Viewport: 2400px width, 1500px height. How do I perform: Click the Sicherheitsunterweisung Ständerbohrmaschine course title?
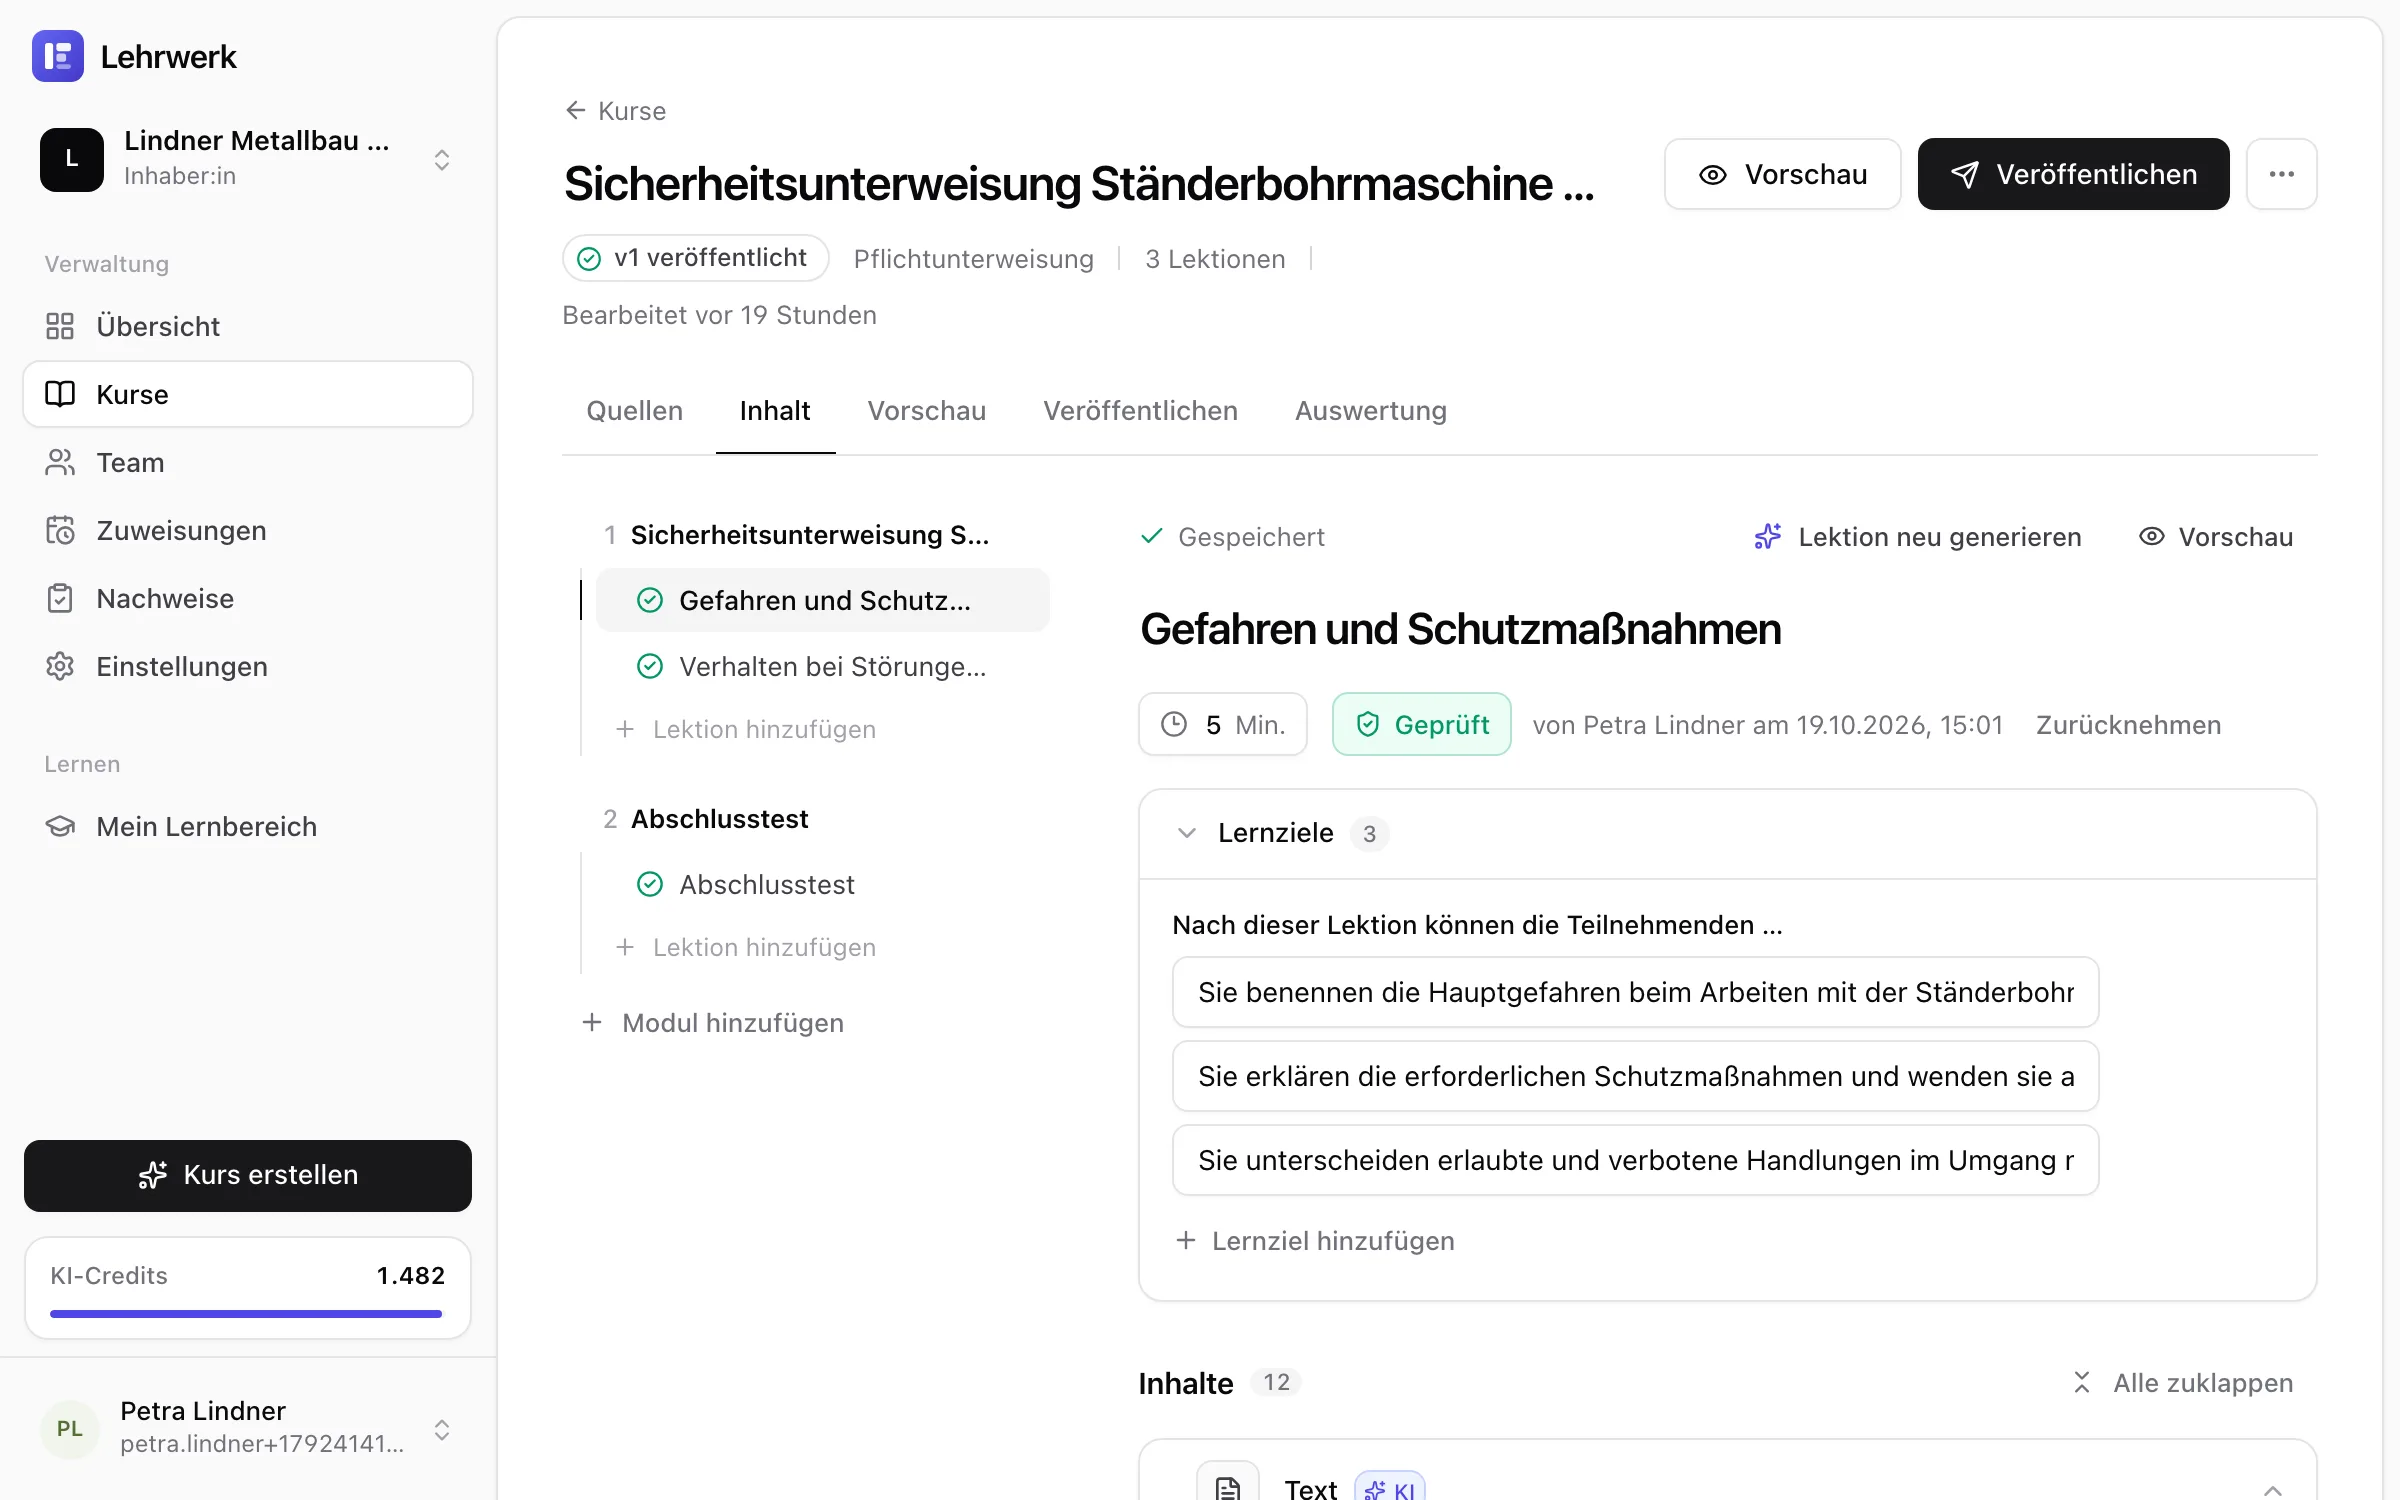(x=1079, y=183)
